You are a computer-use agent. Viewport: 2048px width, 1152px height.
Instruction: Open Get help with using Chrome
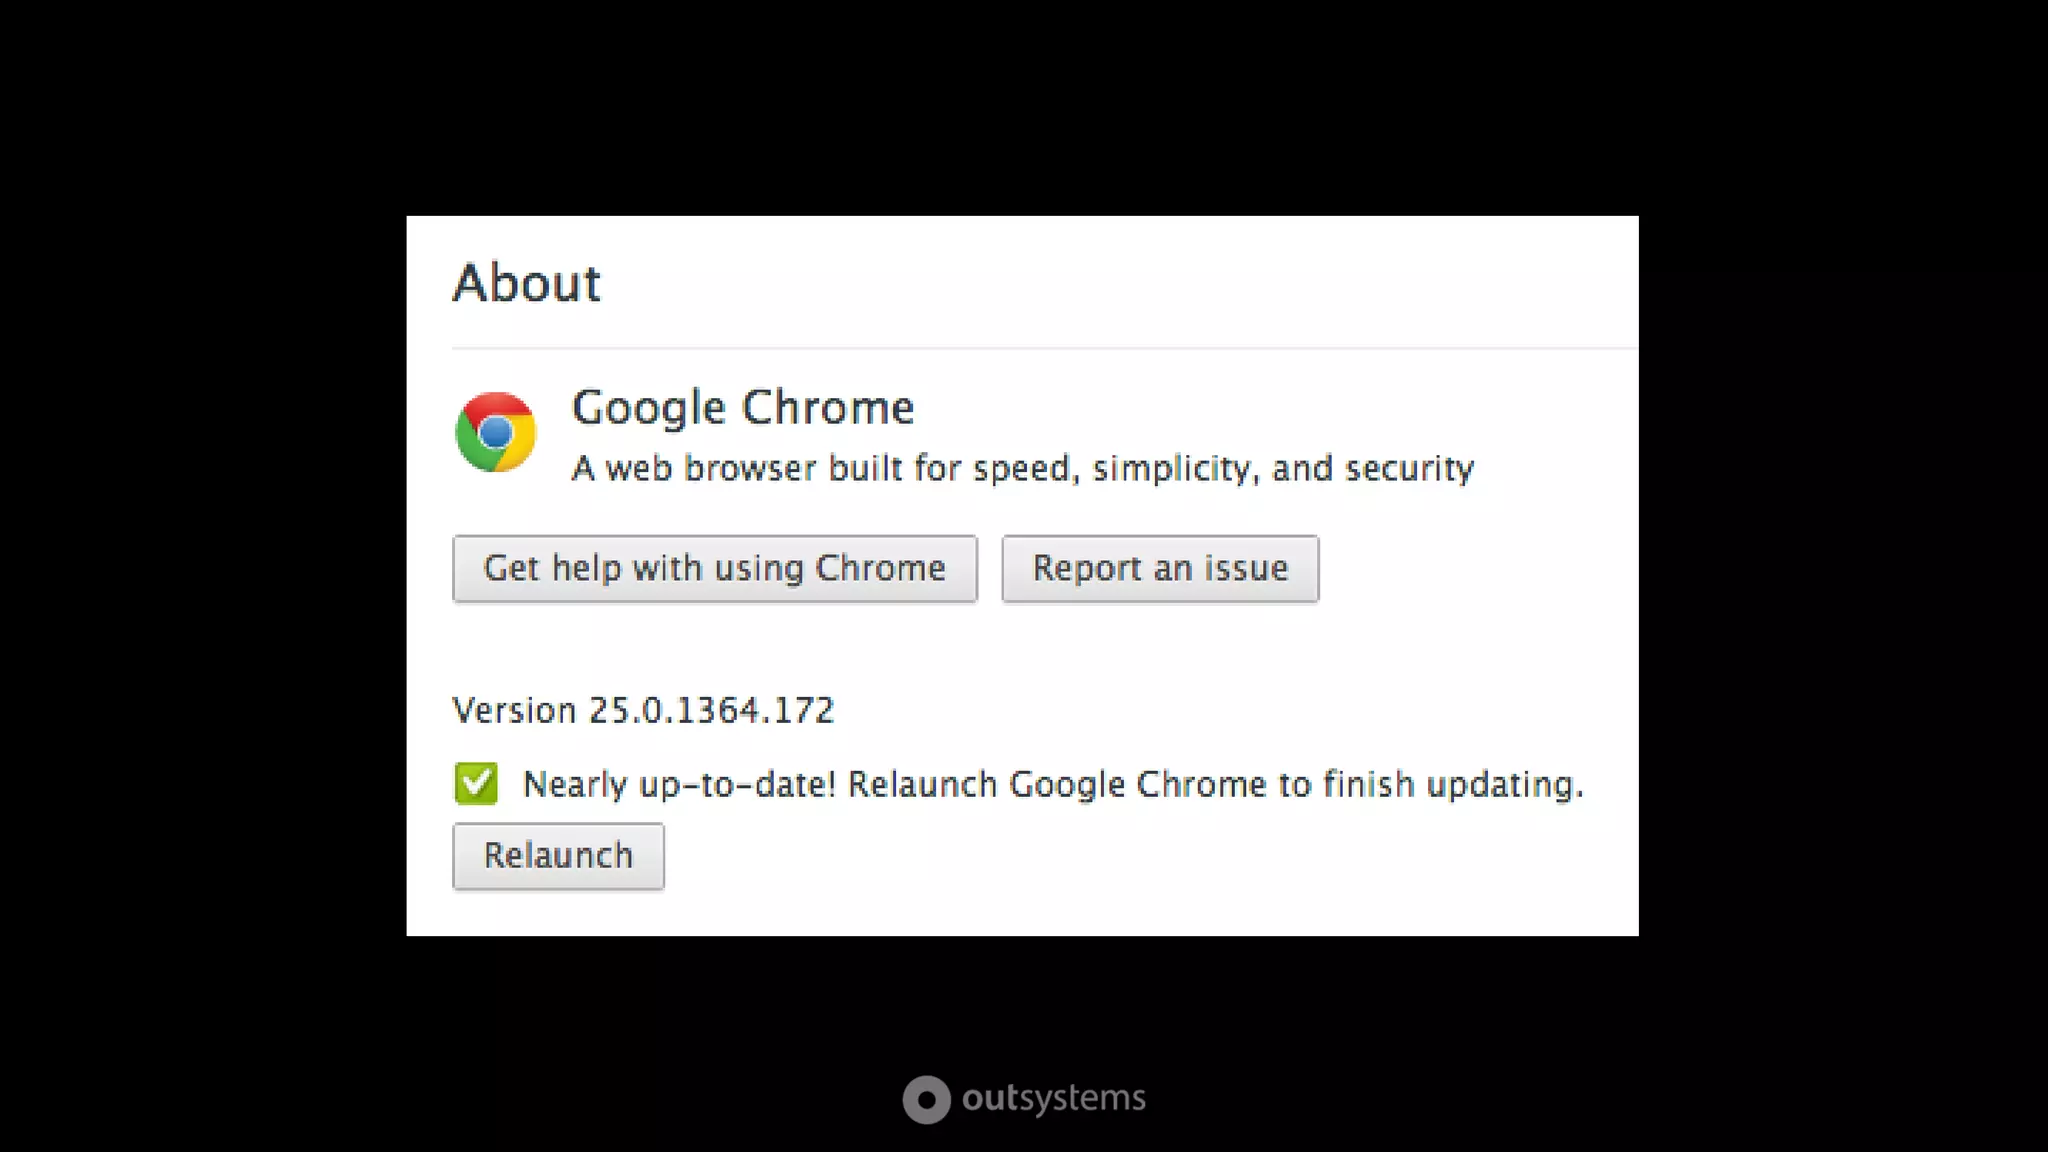point(715,569)
